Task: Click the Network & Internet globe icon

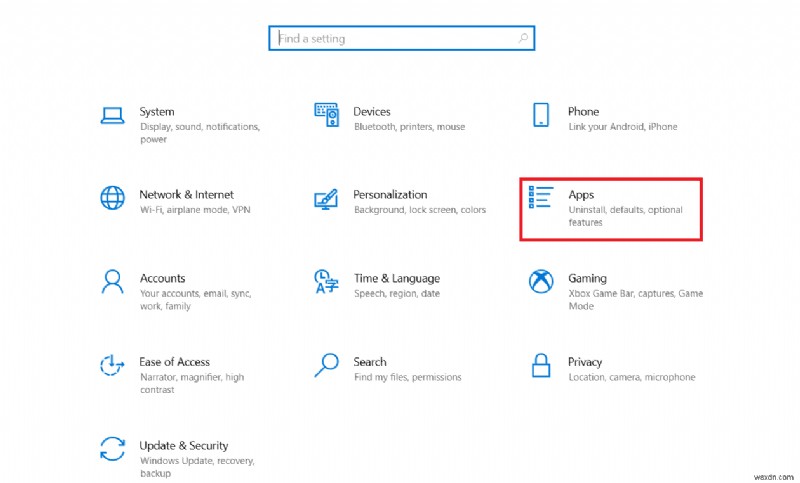Action: (113, 198)
